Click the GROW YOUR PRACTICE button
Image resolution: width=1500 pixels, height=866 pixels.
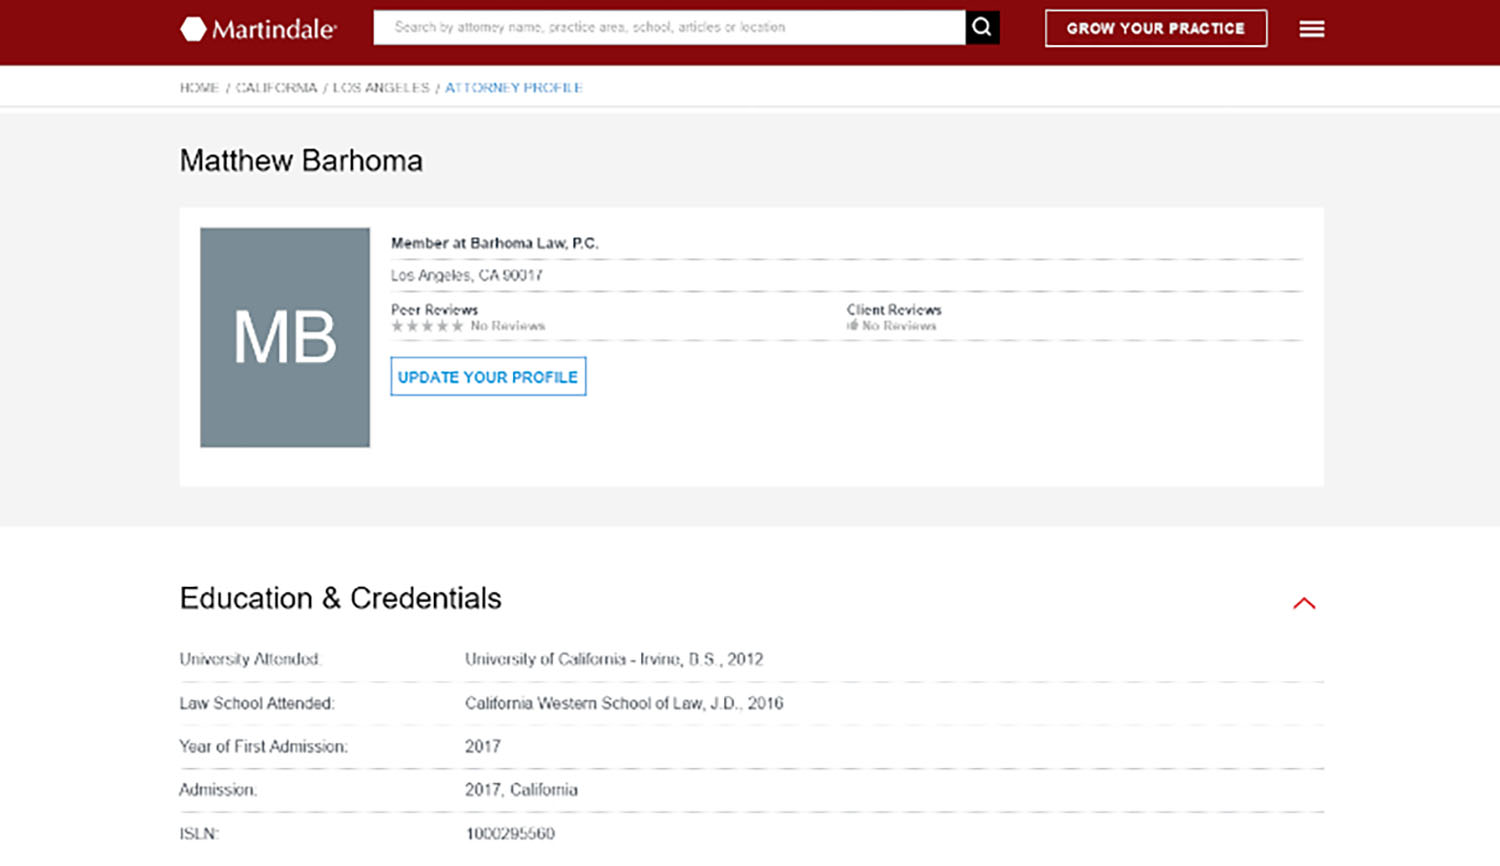click(x=1156, y=28)
